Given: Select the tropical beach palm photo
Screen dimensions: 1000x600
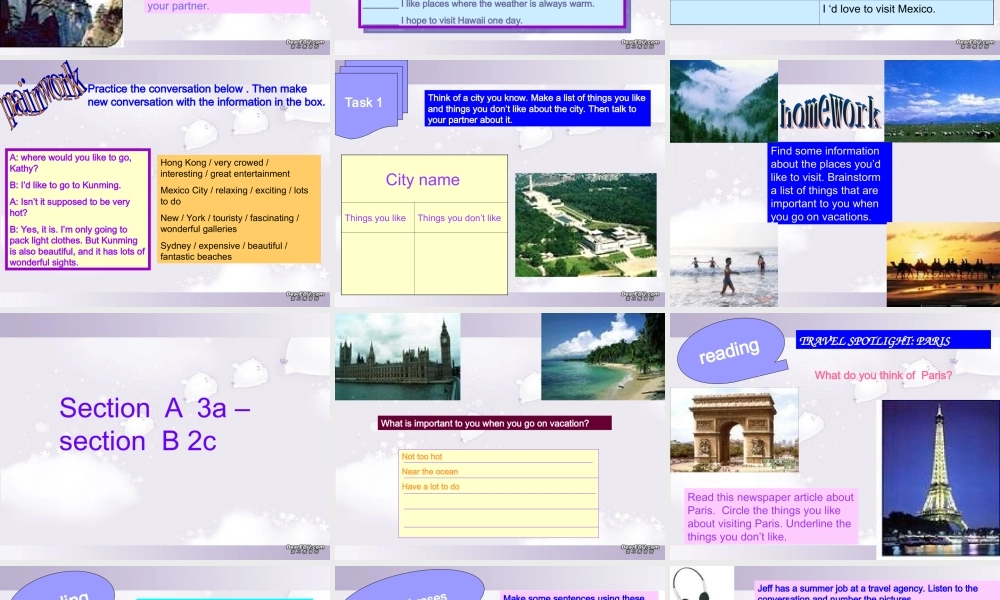Looking at the screenshot, I should coord(602,356).
